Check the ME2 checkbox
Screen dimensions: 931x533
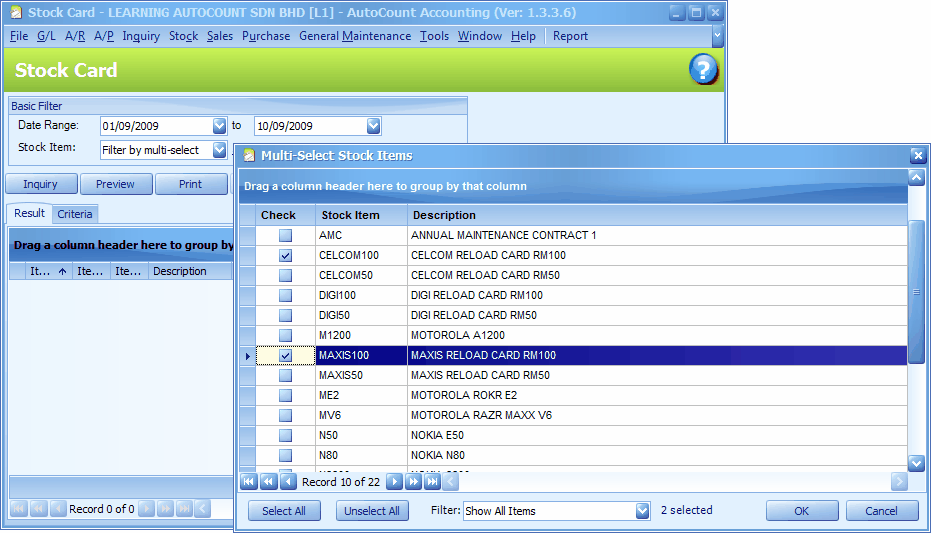[x=286, y=395]
